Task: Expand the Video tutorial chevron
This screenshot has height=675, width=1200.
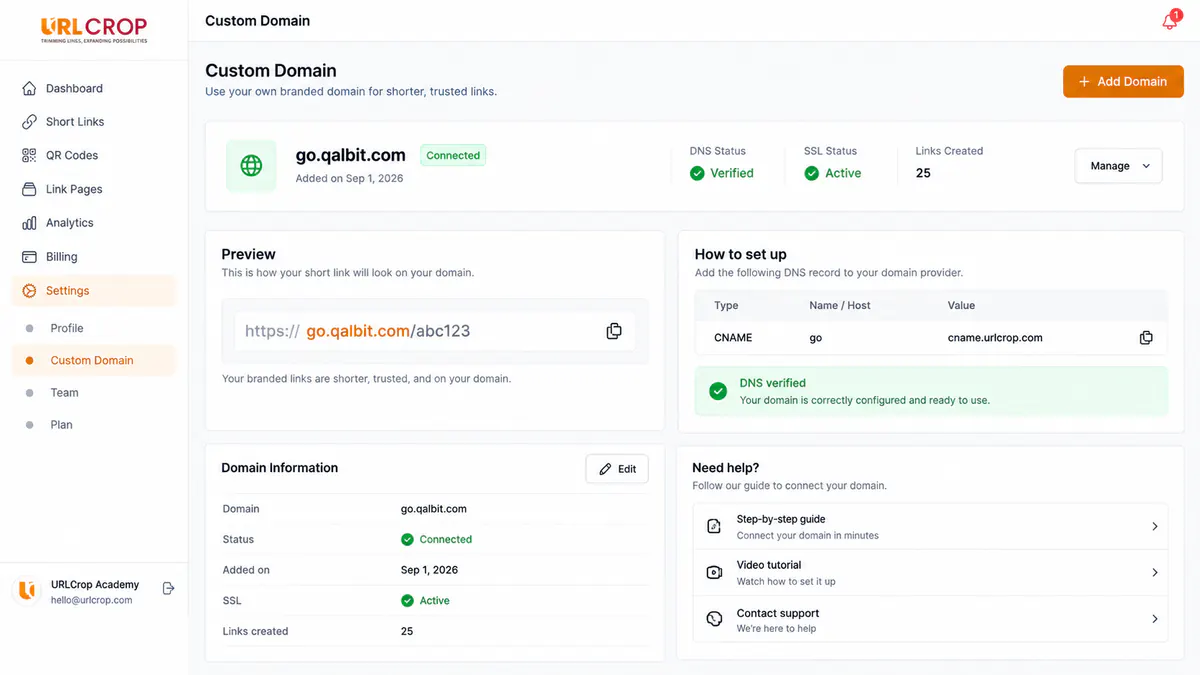Action: 1155,573
